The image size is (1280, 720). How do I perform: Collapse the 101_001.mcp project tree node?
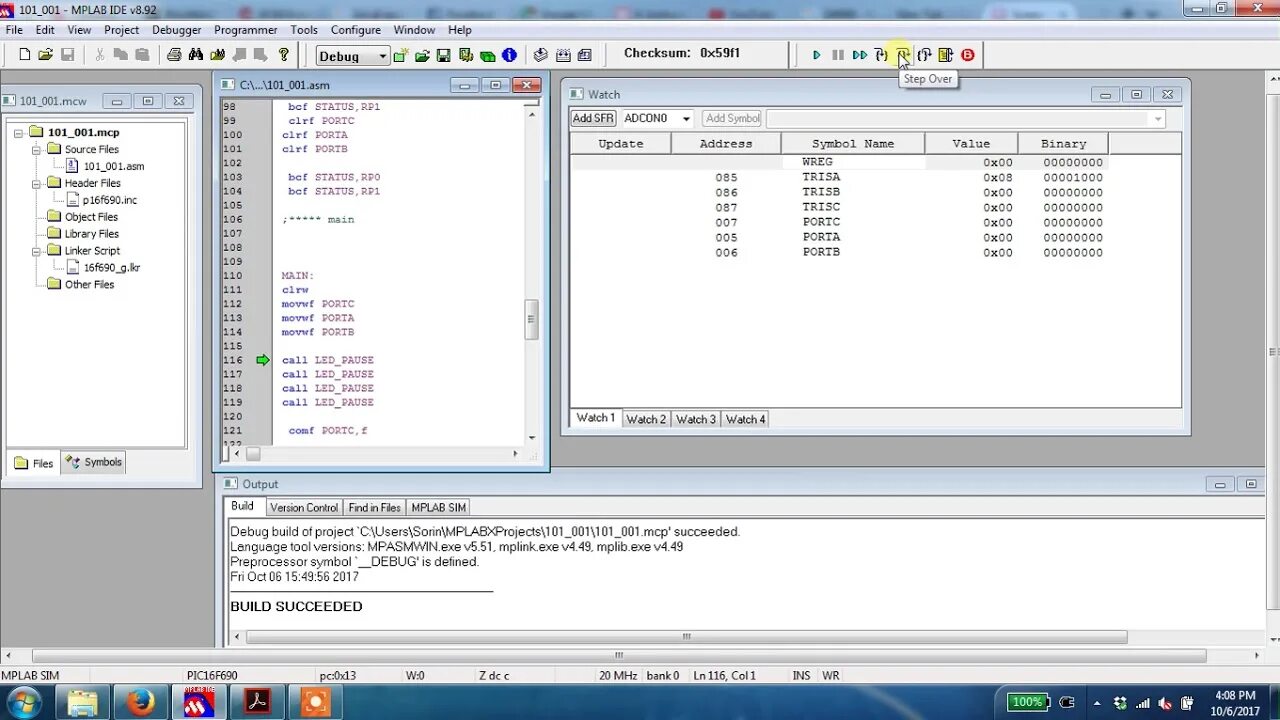18,133
